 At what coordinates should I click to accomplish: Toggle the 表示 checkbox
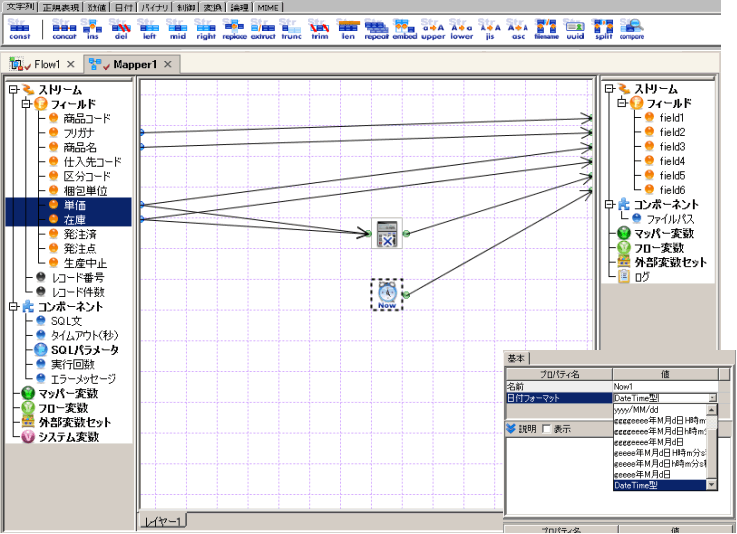546,429
